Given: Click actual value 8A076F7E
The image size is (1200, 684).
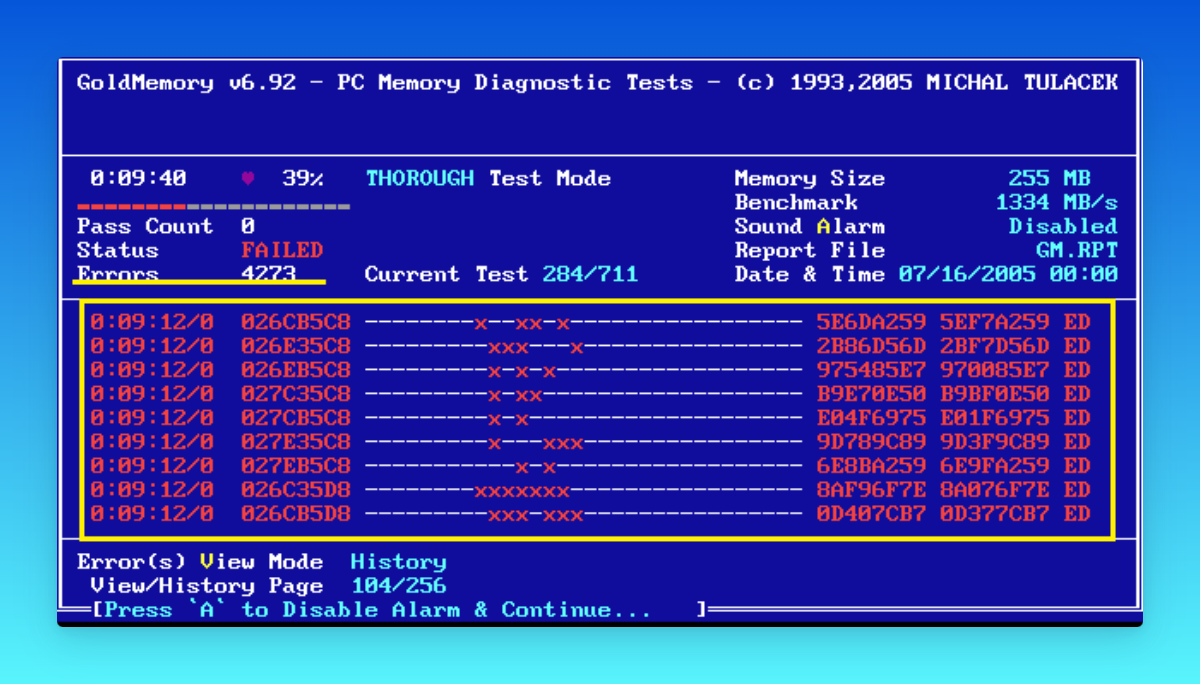Looking at the screenshot, I should click(x=995, y=491).
